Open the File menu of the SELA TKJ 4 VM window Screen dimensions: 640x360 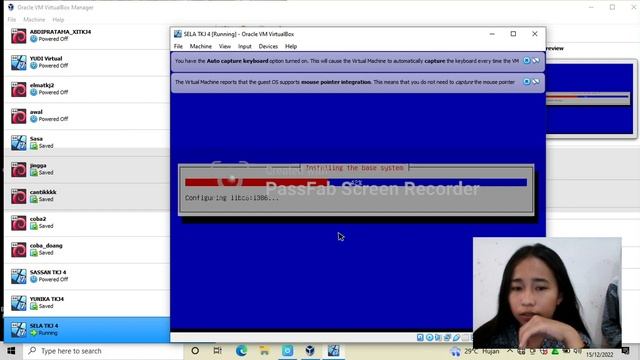coord(178,47)
